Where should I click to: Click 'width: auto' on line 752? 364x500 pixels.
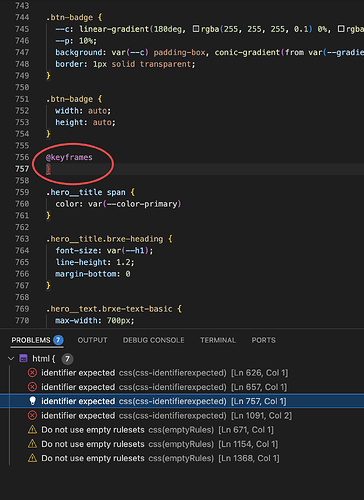pyautogui.click(x=83, y=111)
